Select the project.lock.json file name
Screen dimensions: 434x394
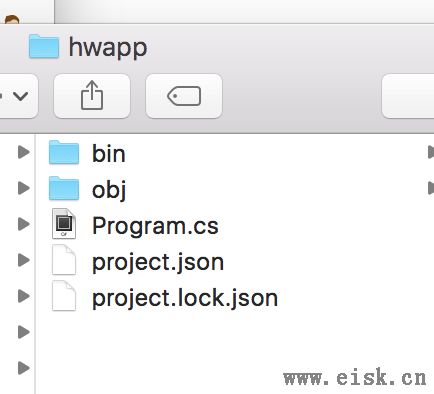pos(185,298)
